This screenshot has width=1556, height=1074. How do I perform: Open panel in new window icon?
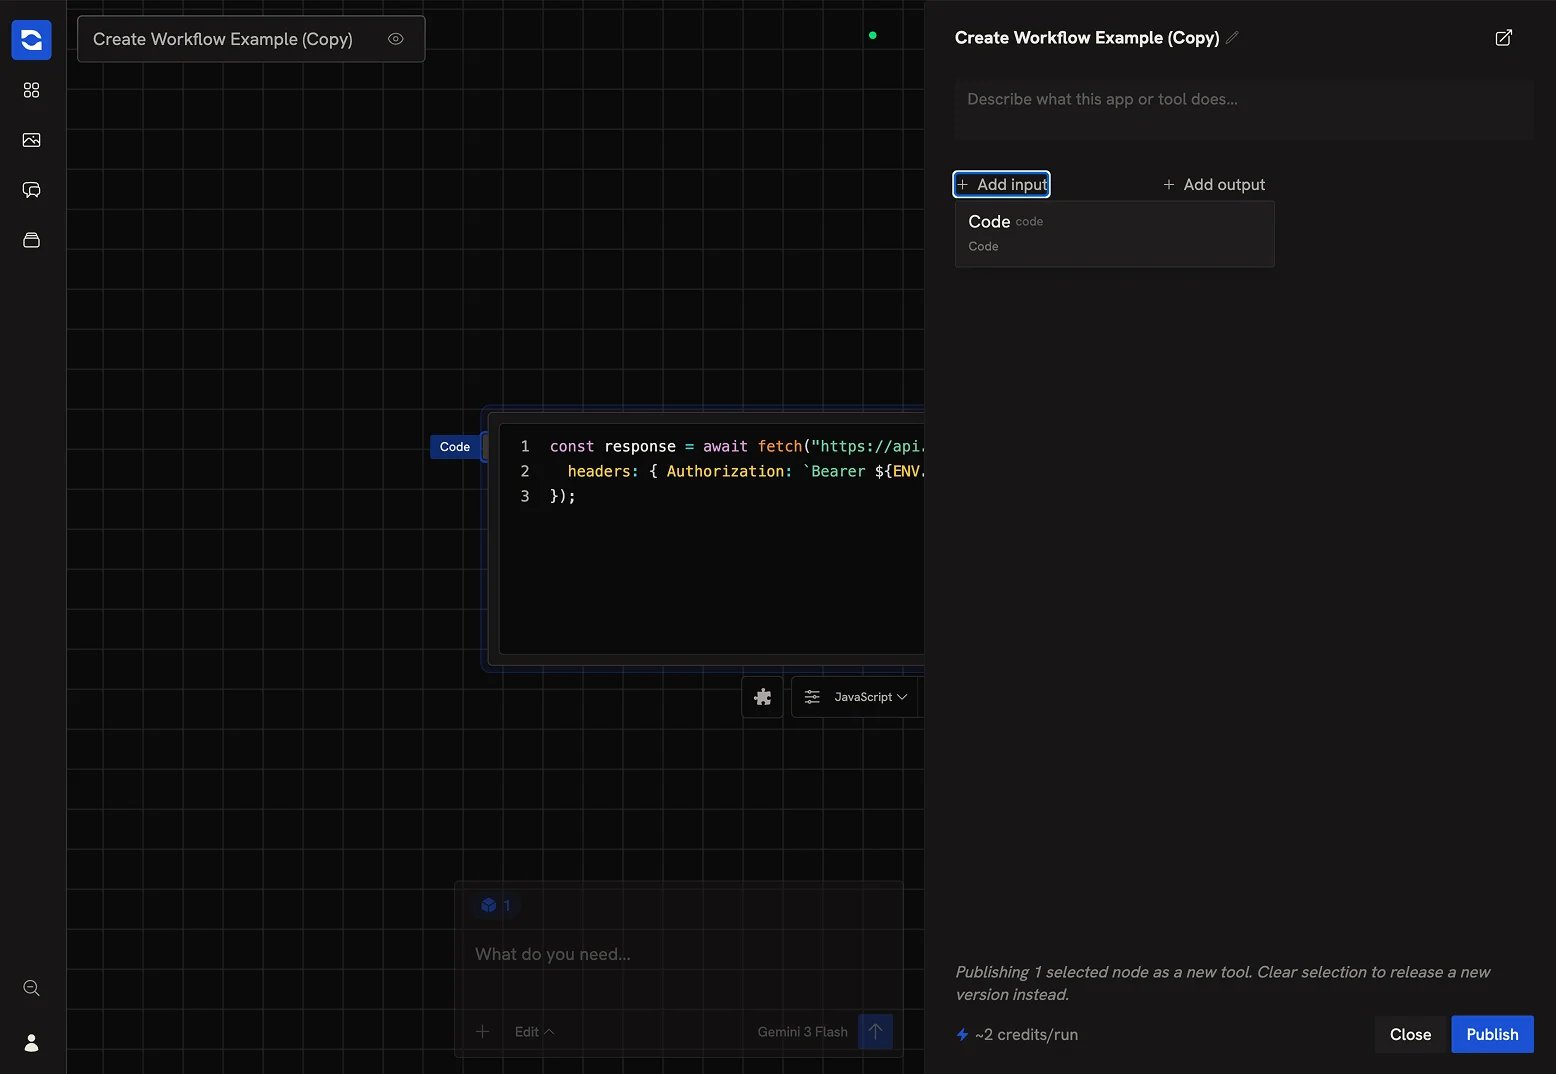coord(1503,38)
